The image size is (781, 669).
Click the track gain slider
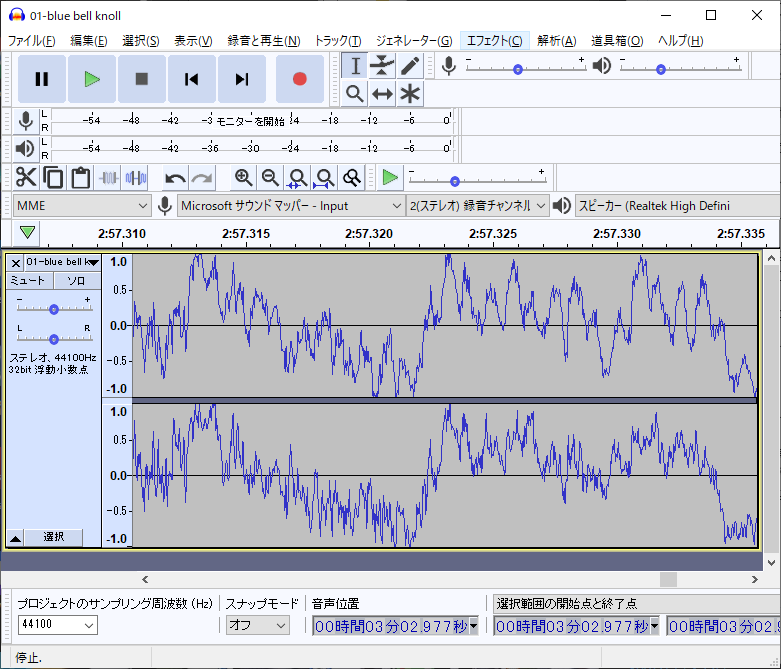[54, 308]
